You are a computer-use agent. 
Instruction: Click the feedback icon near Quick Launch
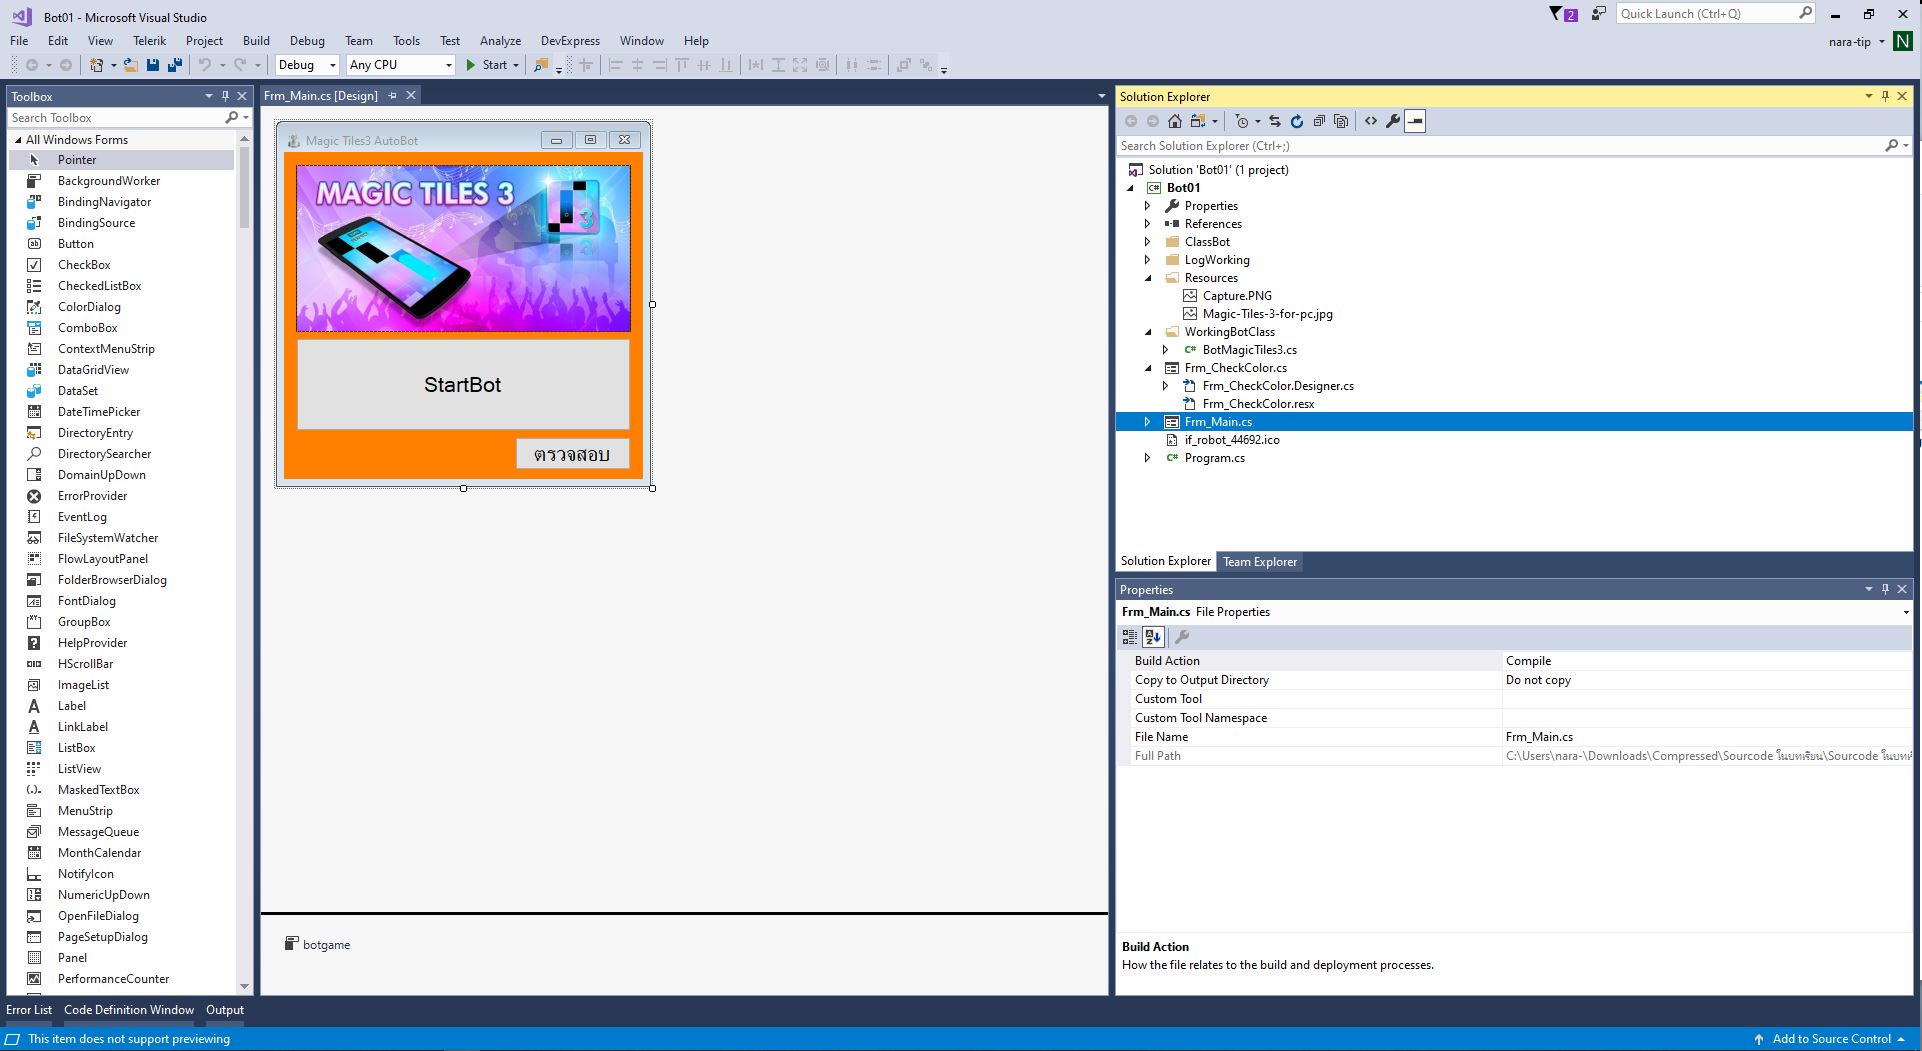click(1599, 14)
